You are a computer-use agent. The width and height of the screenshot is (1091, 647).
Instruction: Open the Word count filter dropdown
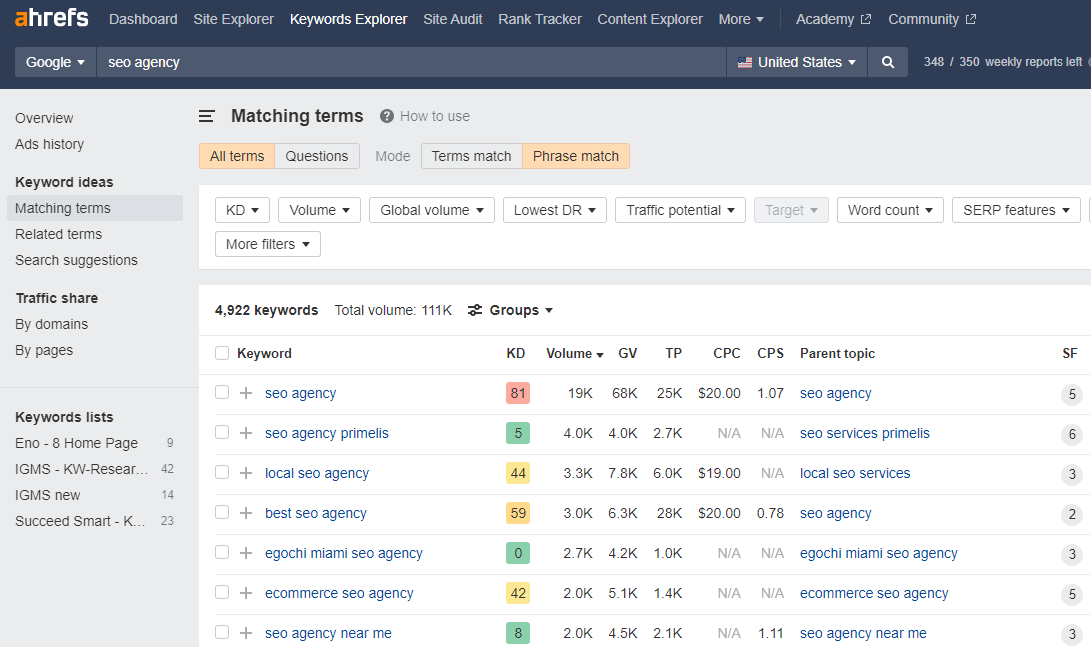pyautogui.click(x=890, y=210)
